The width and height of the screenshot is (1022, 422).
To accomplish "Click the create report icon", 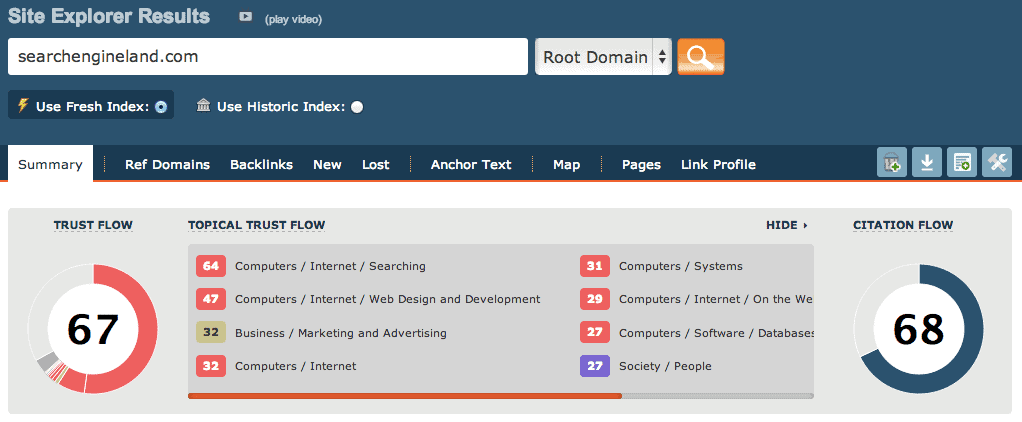I will (x=962, y=163).
